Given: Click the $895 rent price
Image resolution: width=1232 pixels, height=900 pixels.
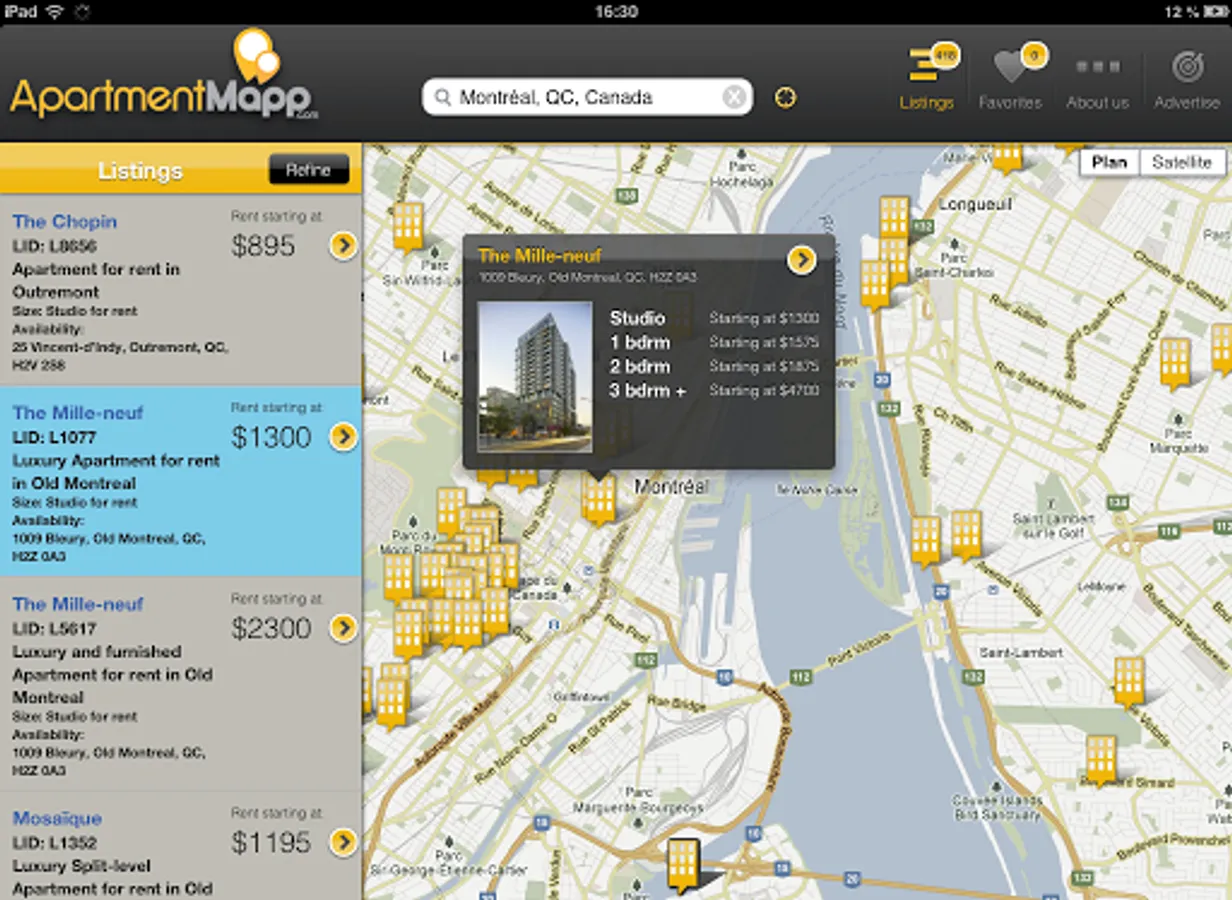Looking at the screenshot, I should pyautogui.click(x=263, y=246).
